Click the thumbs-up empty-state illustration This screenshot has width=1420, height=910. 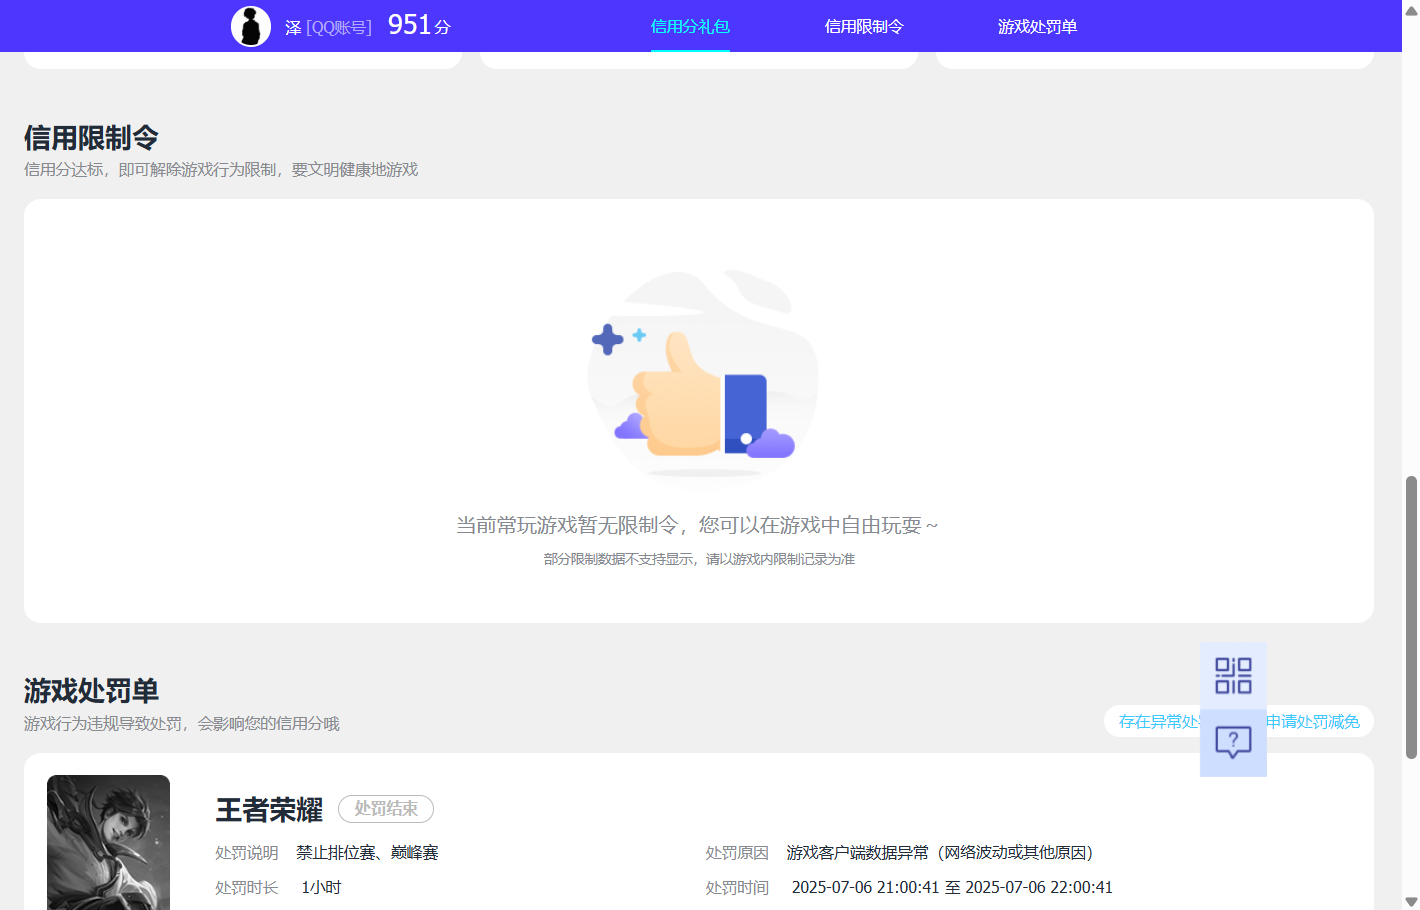(x=700, y=378)
